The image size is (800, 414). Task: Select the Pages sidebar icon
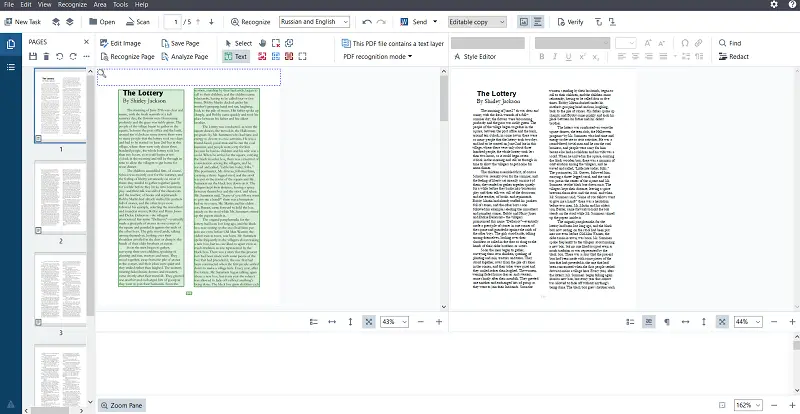tap(11, 44)
